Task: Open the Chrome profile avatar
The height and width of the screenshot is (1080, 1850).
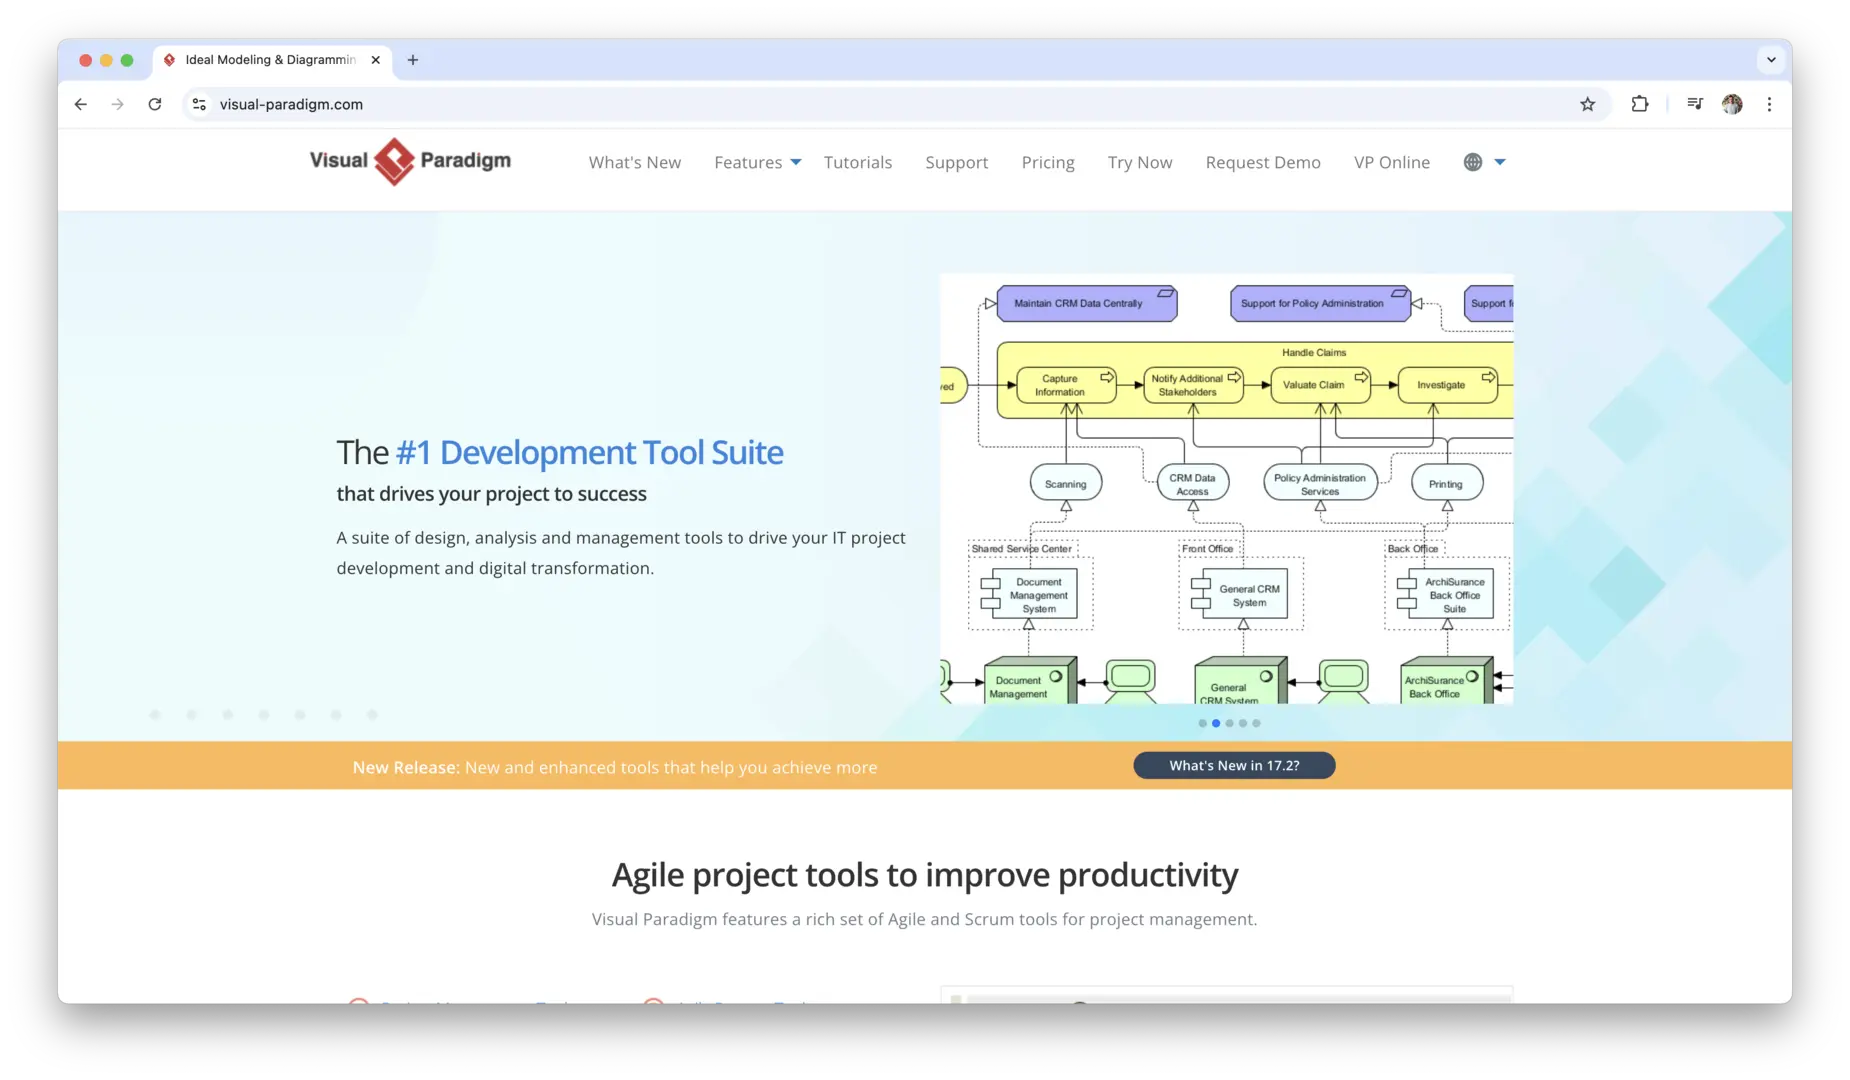Action: point(1732,104)
